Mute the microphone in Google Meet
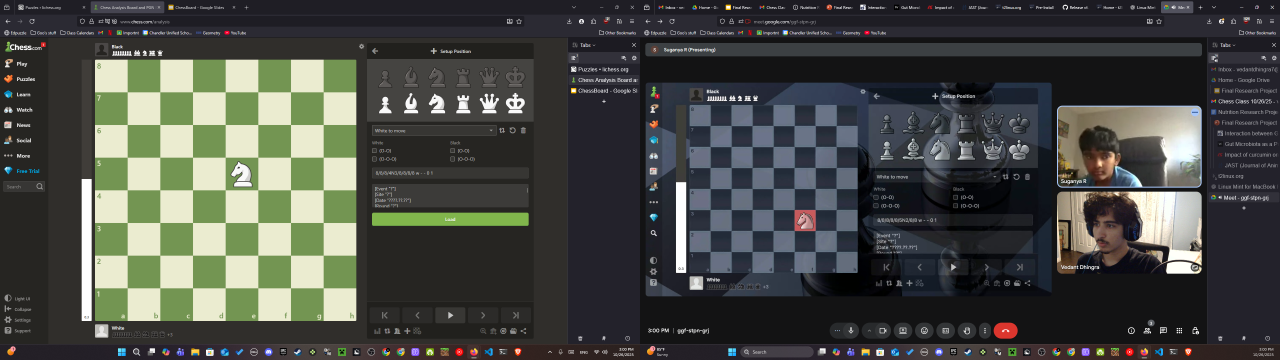The image size is (1280, 360). 851,330
